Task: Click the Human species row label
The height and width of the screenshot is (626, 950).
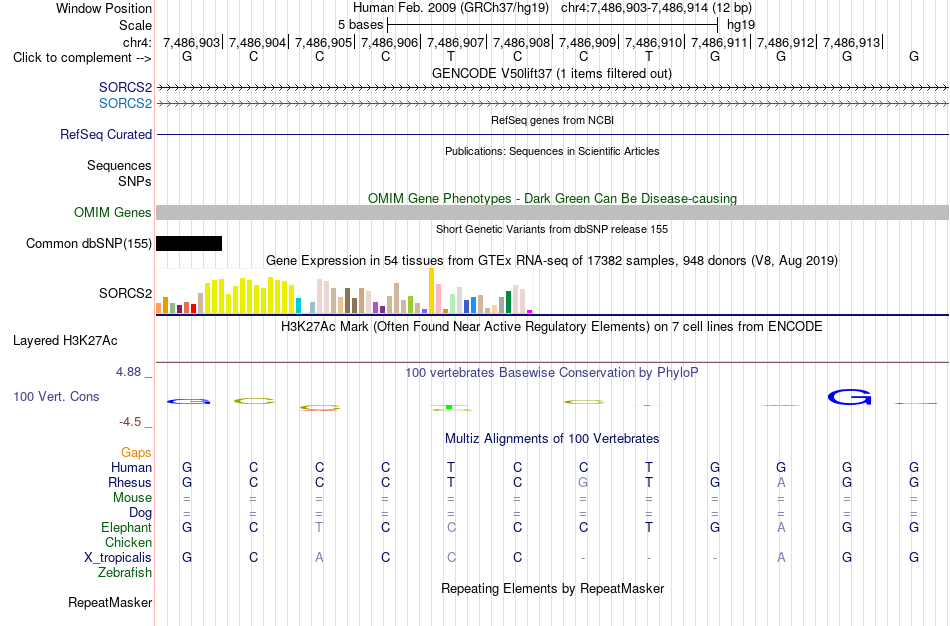Action: 131,467
